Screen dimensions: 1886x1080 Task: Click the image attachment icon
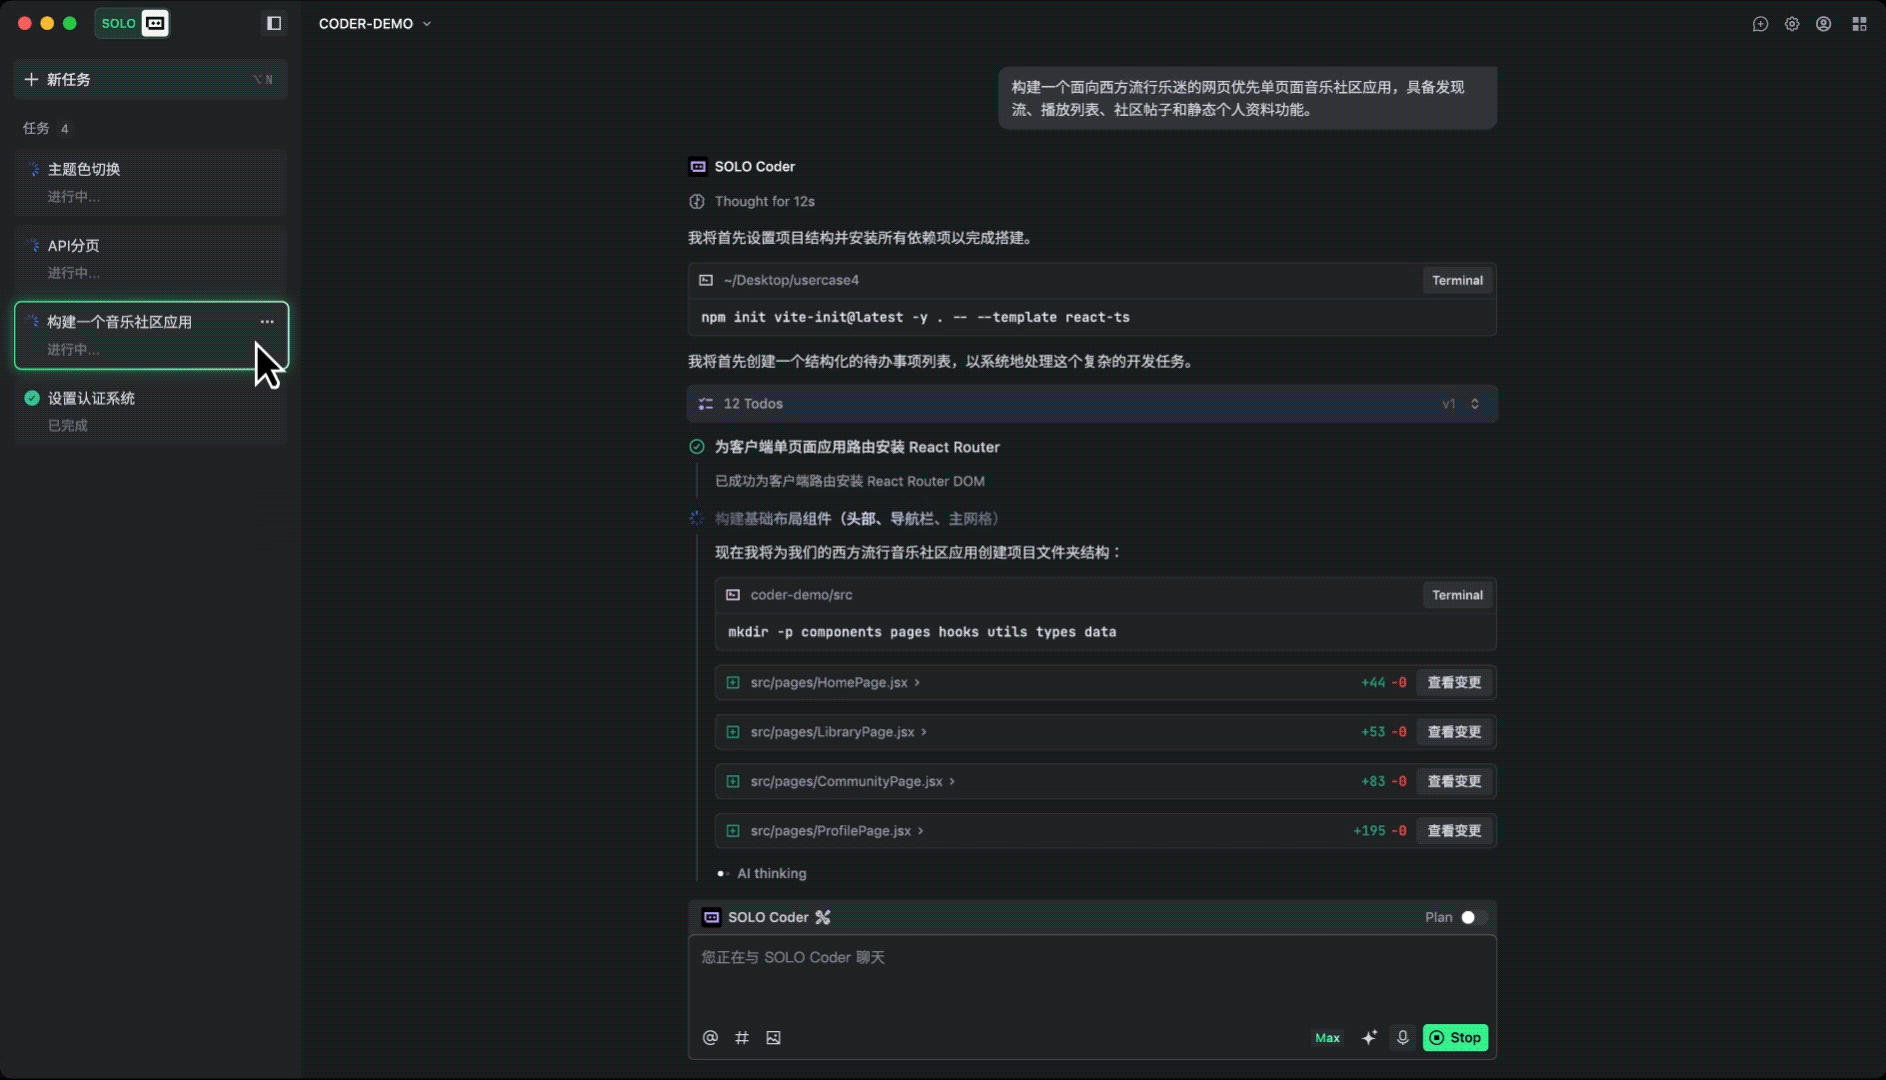point(773,1038)
